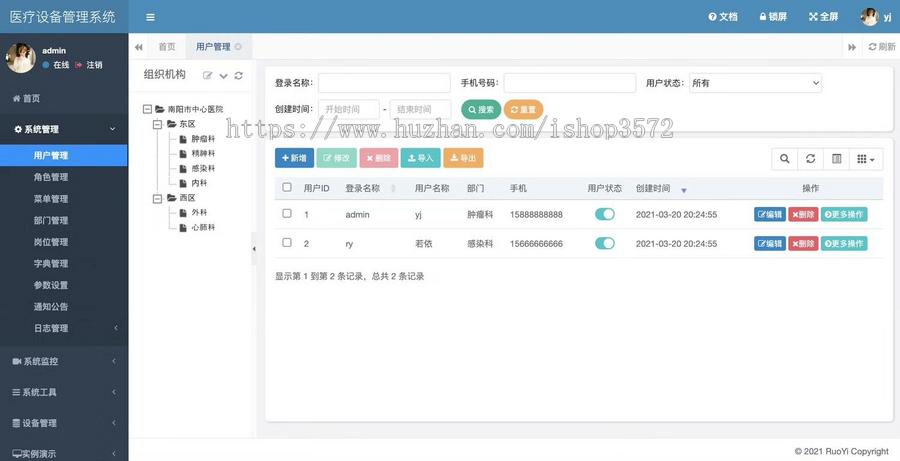Expand the 日志管理 submenu

click(x=64, y=328)
